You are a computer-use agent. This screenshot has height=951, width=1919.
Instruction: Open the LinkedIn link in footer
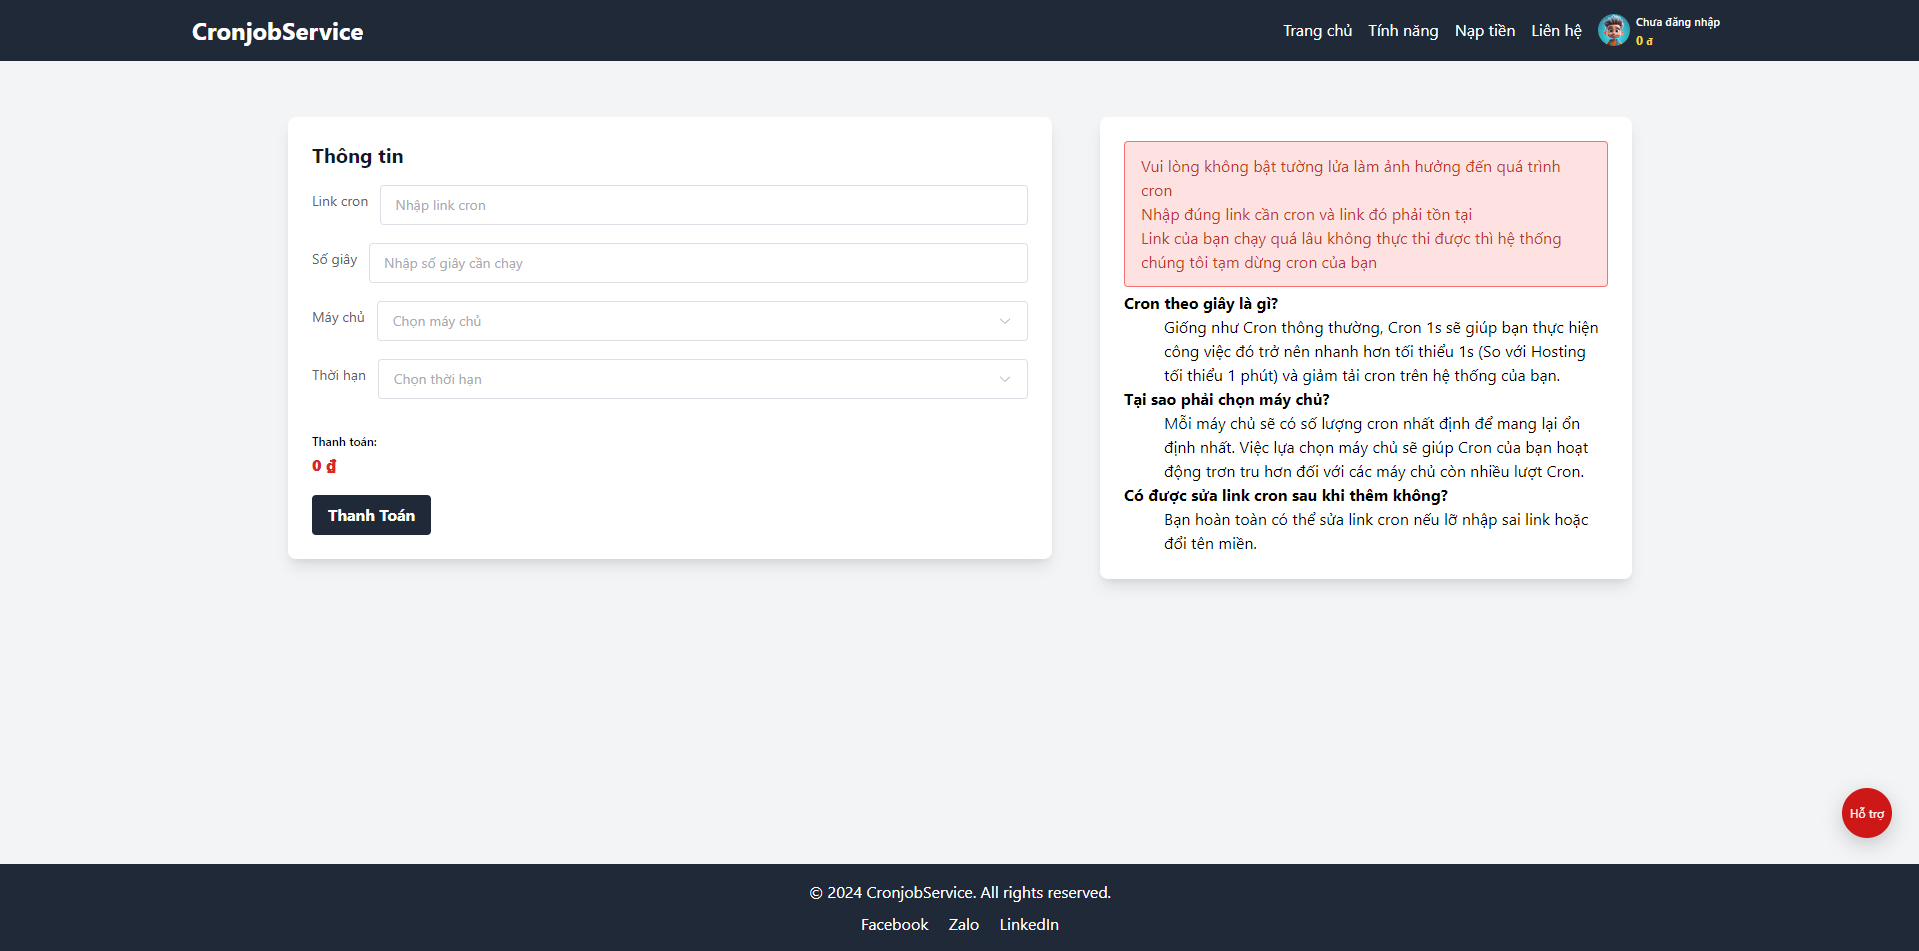point(1028,924)
